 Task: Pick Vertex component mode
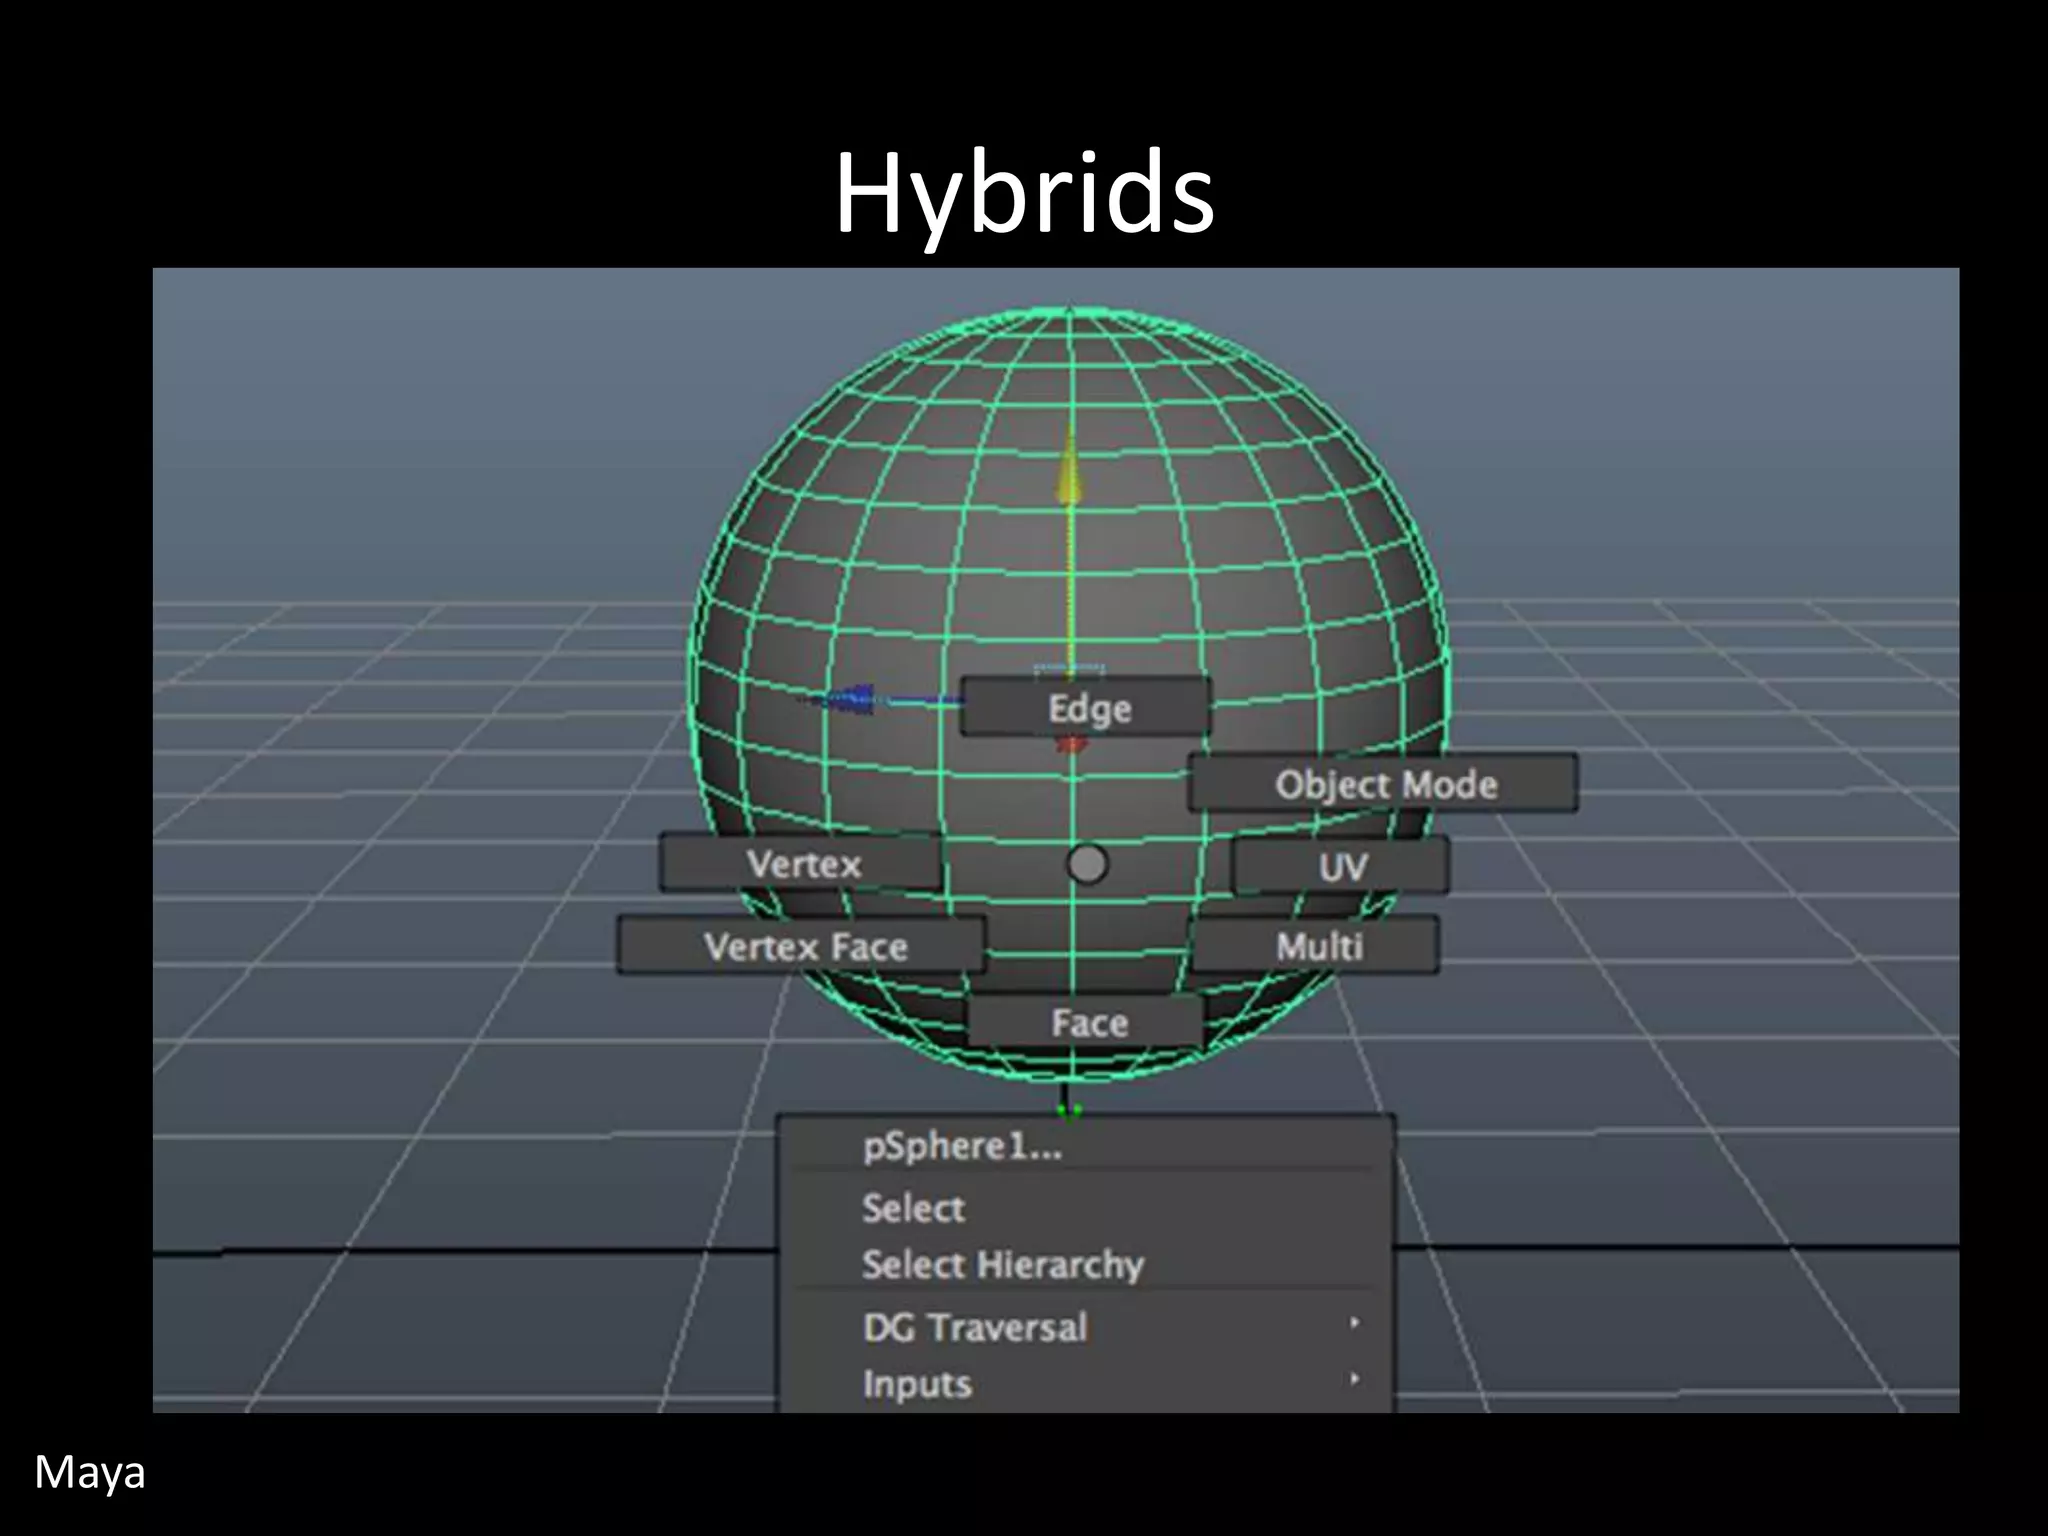click(x=801, y=863)
